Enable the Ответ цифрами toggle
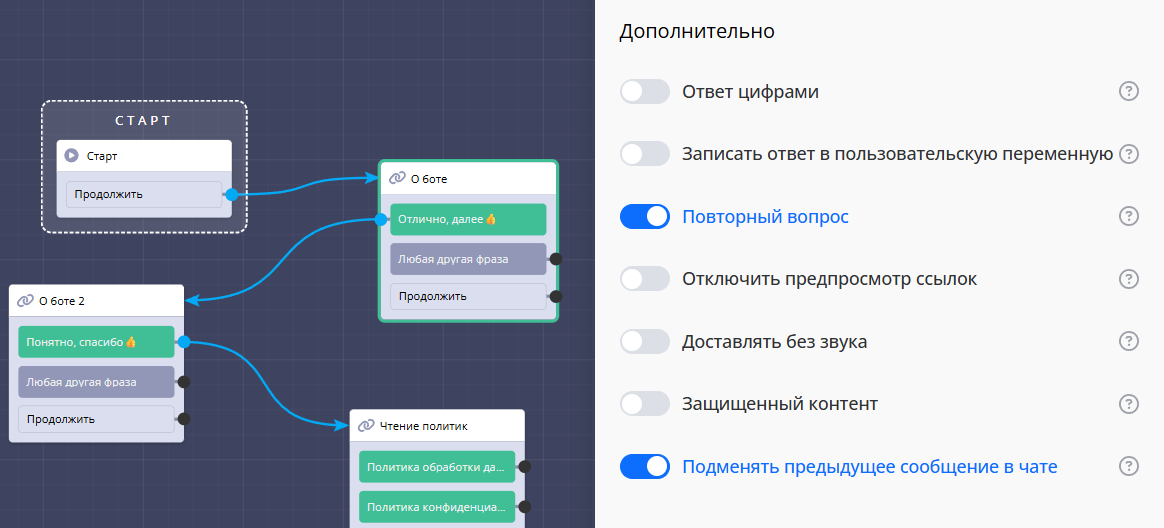 point(644,92)
